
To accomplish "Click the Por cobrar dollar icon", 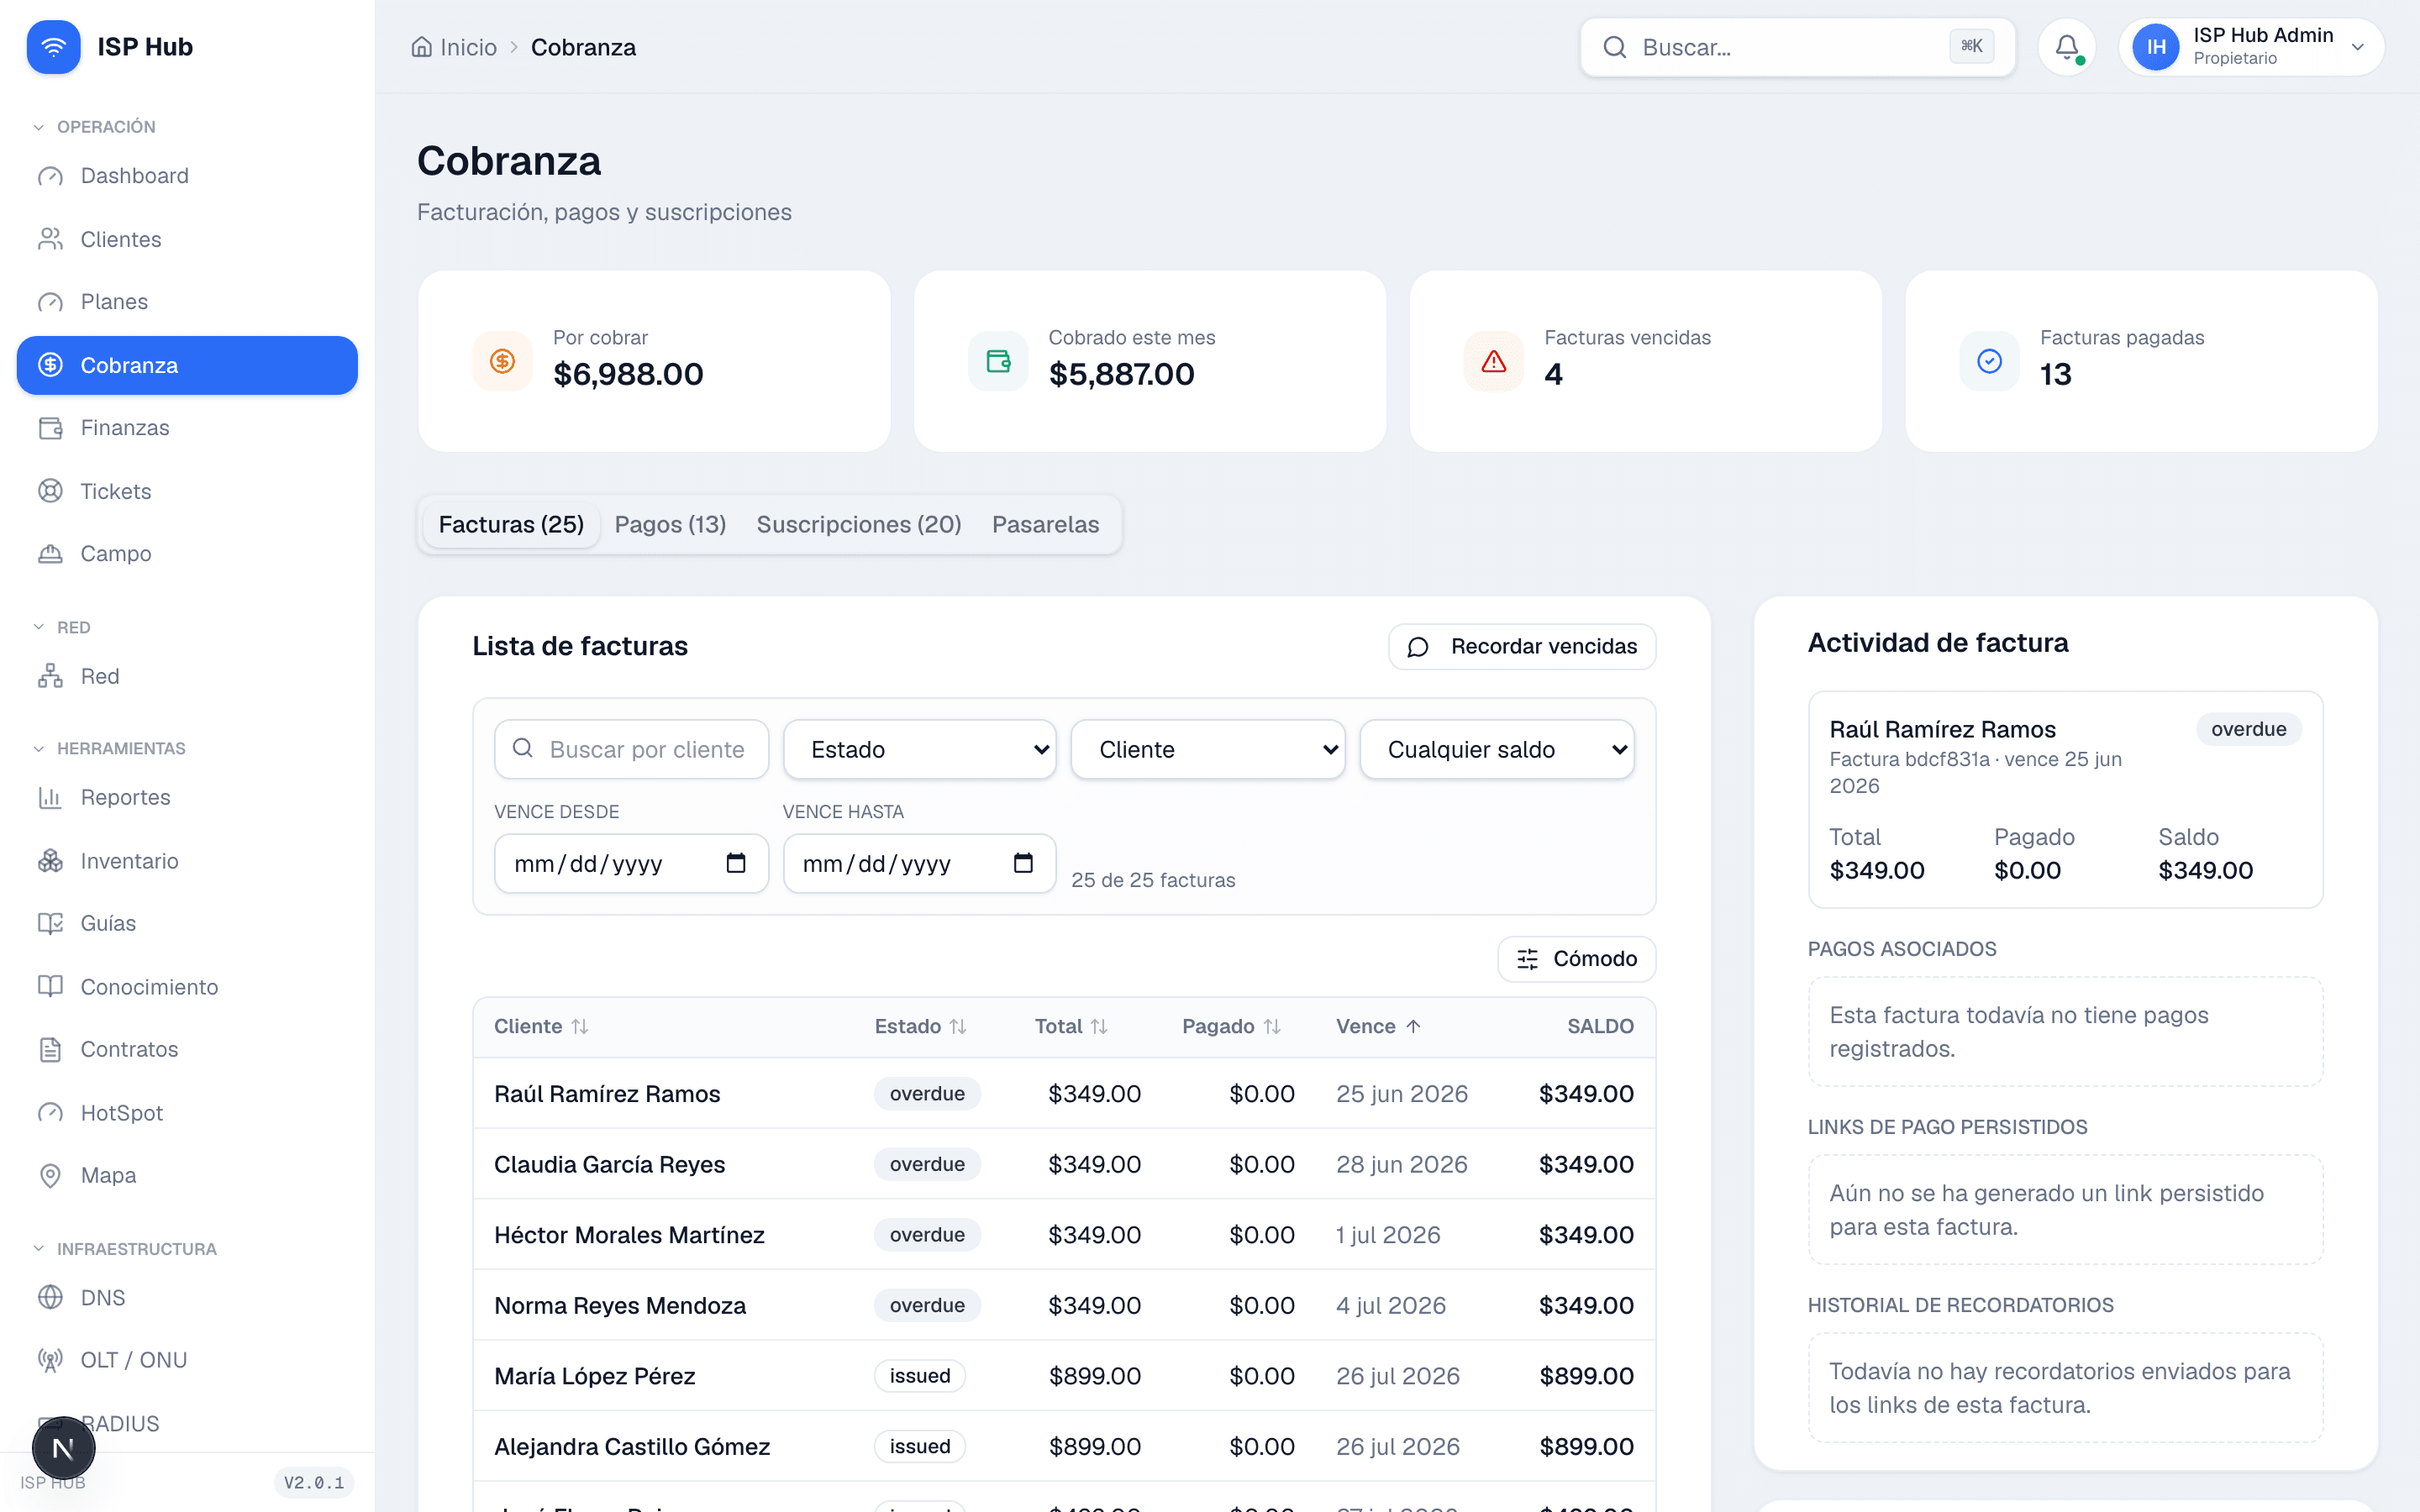I will click(502, 361).
